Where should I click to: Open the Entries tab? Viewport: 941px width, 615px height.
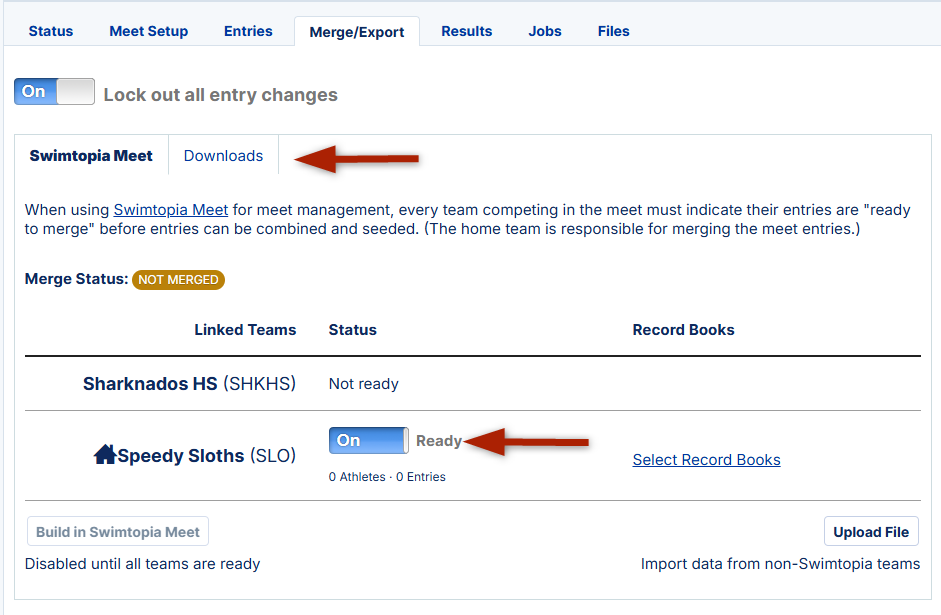click(248, 31)
